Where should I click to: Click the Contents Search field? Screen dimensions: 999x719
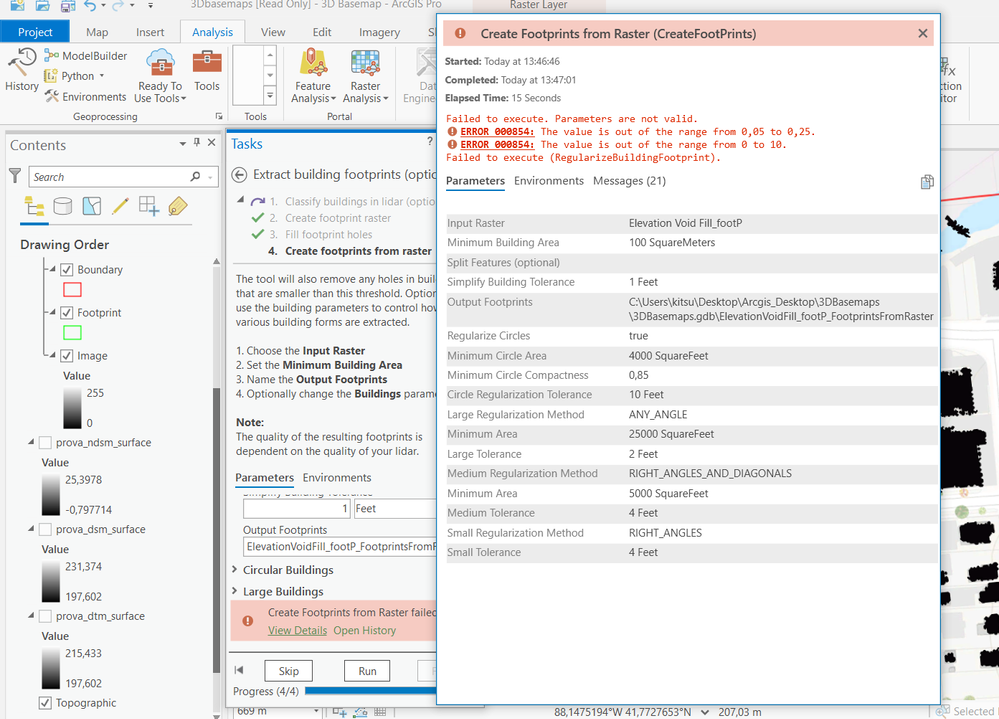tap(110, 176)
